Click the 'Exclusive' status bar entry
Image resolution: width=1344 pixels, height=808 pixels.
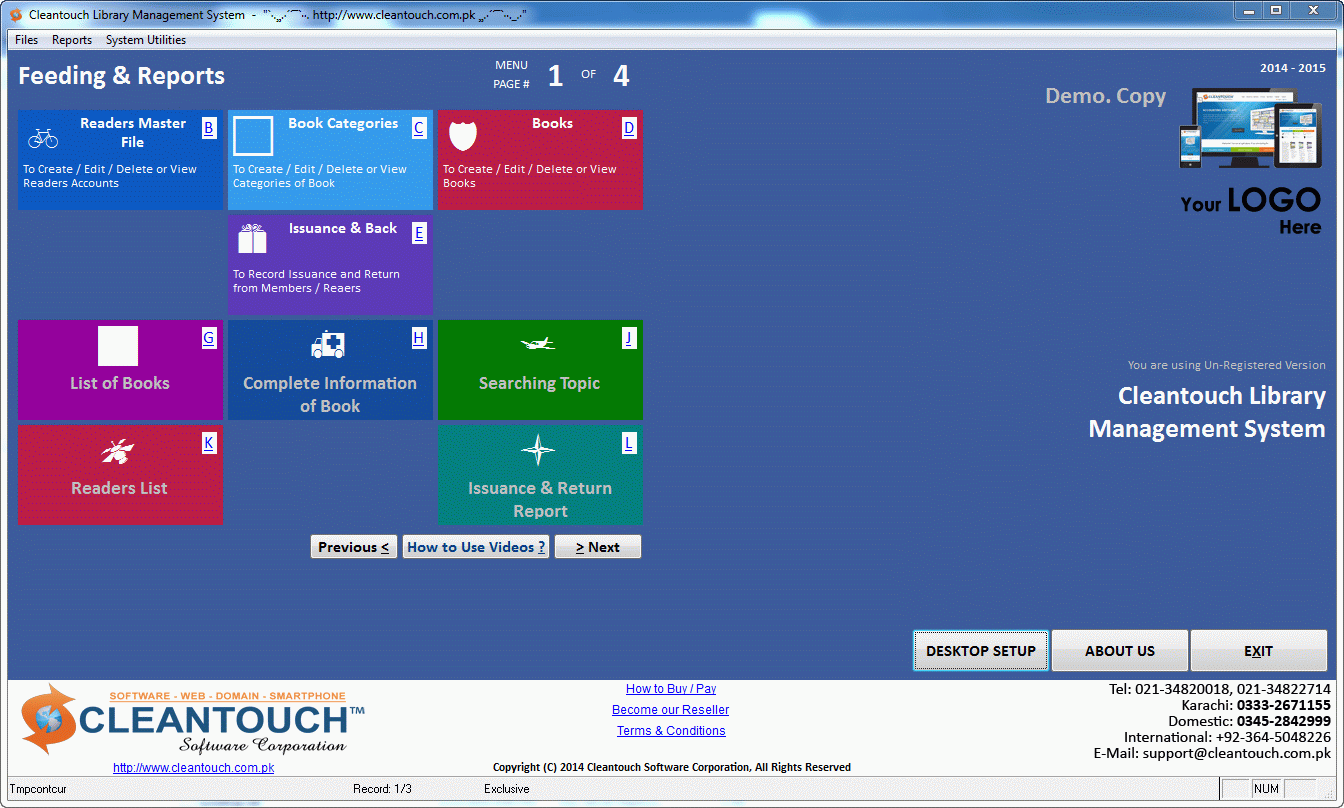pos(507,790)
